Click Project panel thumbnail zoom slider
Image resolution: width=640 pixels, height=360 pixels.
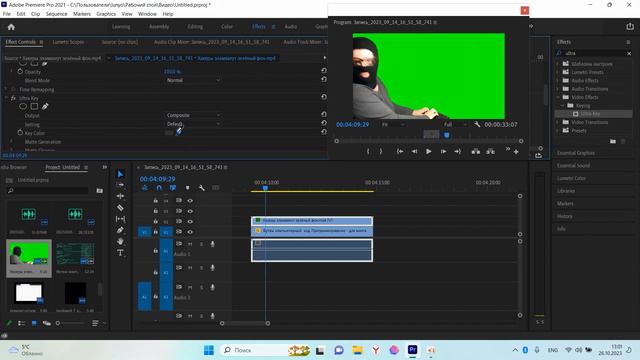pos(70,323)
